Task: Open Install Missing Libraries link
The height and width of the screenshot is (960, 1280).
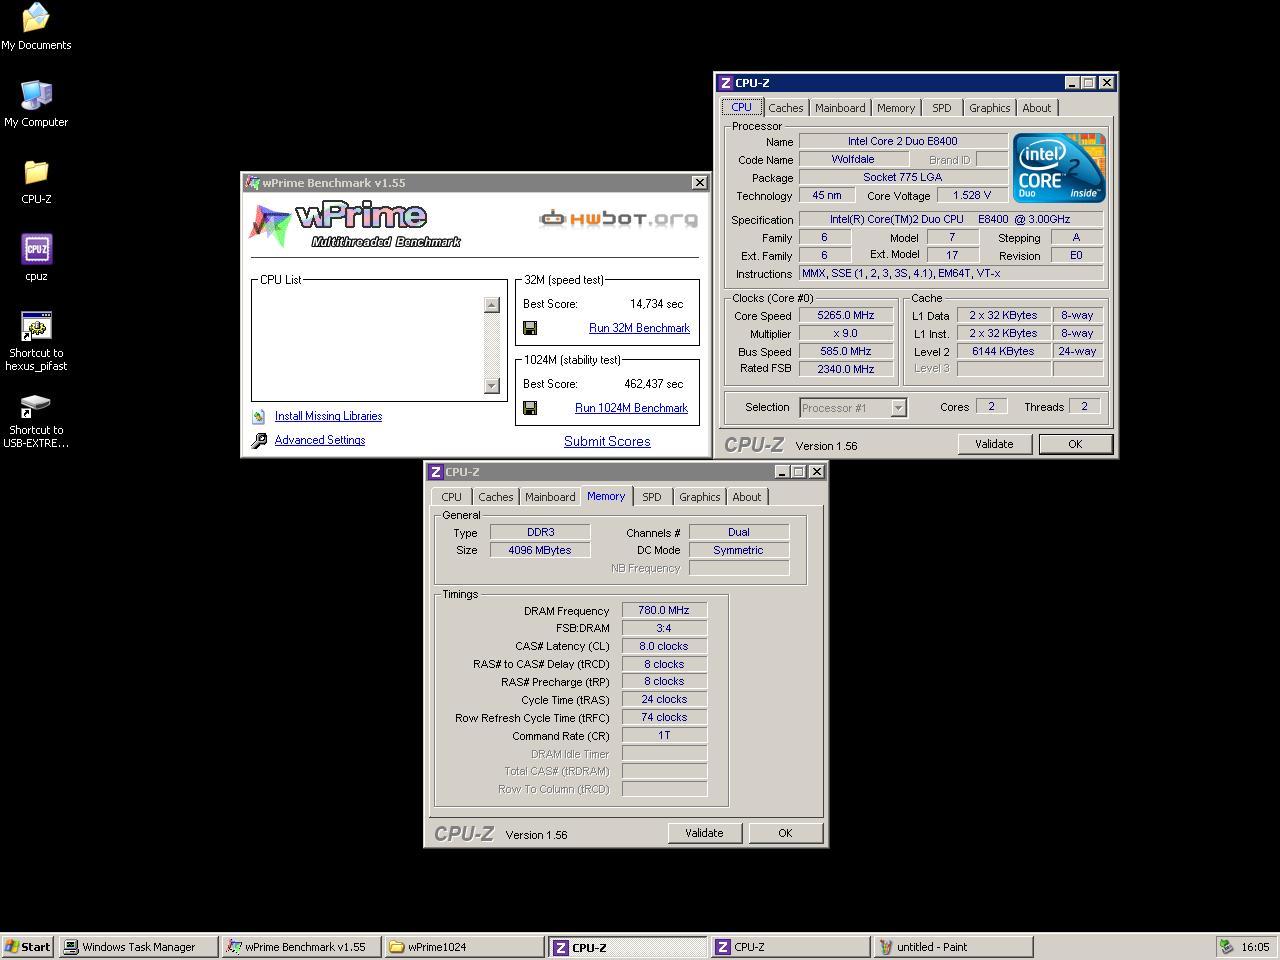Action: [x=328, y=416]
